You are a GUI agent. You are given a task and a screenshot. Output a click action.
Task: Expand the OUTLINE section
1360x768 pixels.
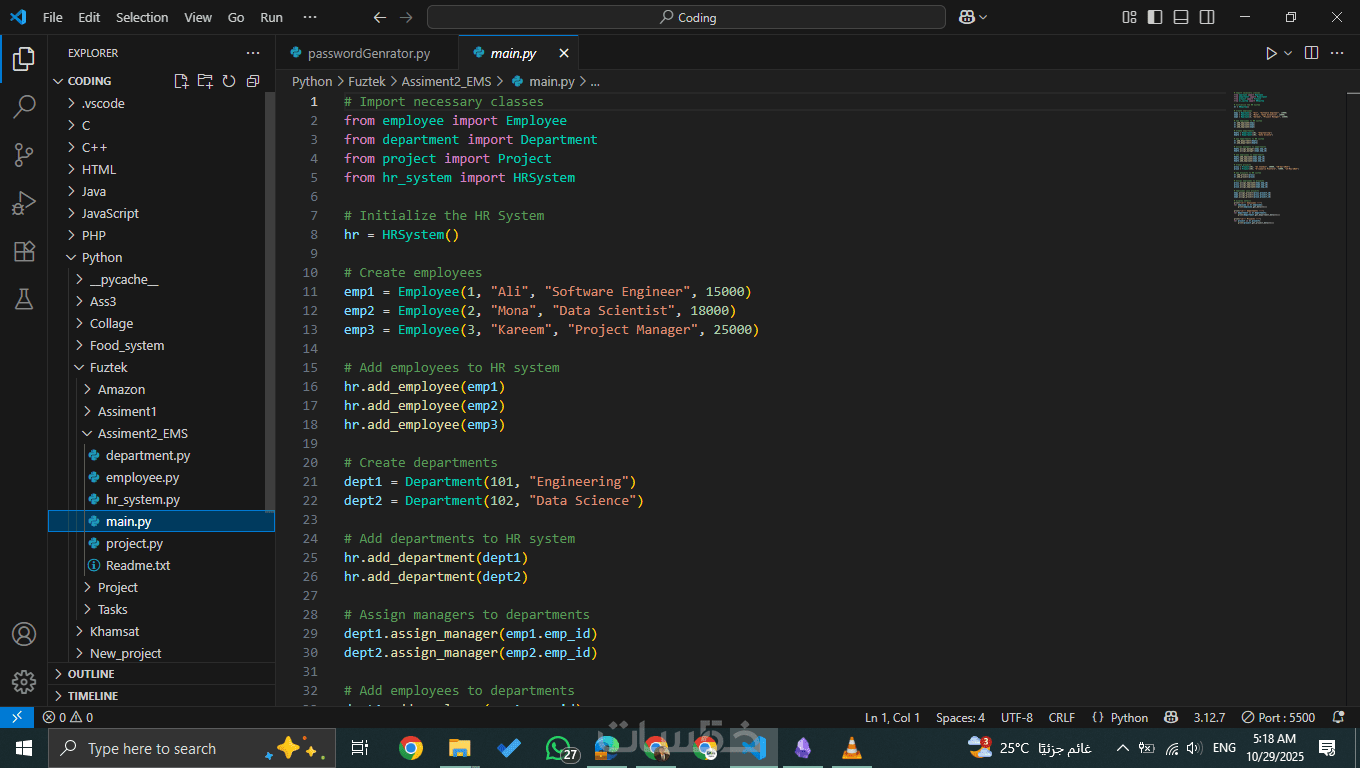tap(91, 674)
